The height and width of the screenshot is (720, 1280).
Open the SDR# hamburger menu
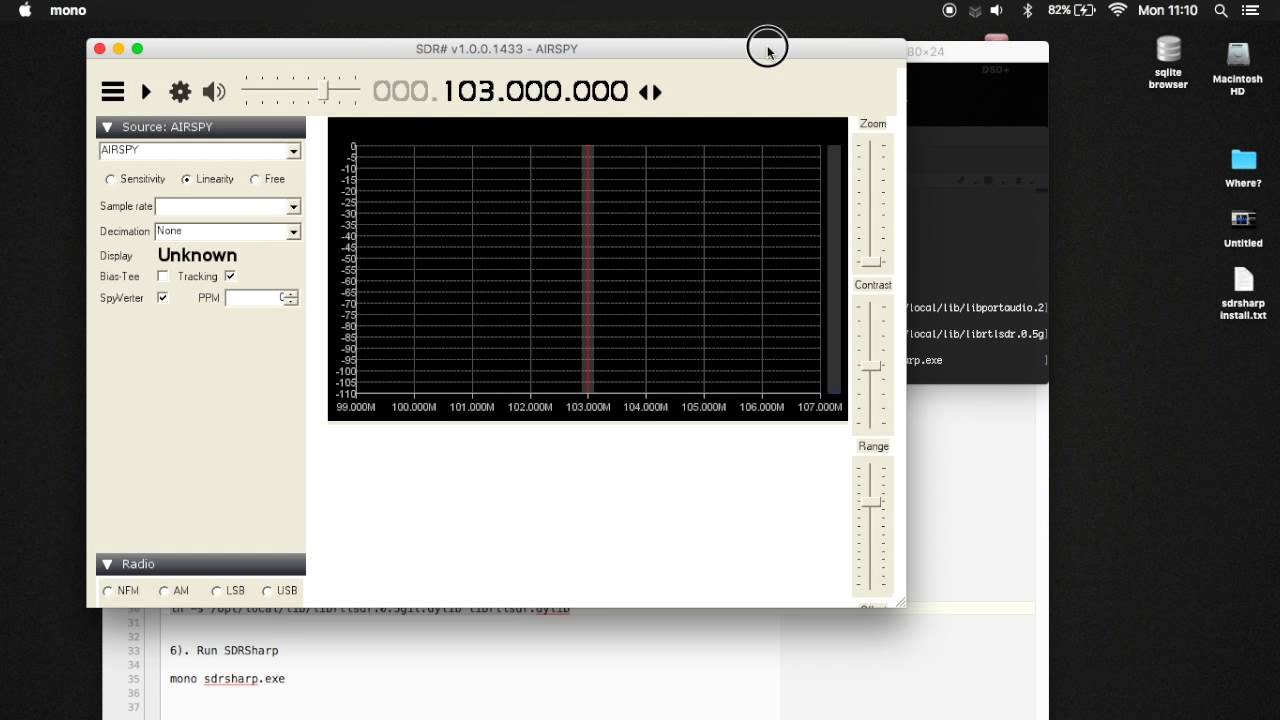[113, 92]
